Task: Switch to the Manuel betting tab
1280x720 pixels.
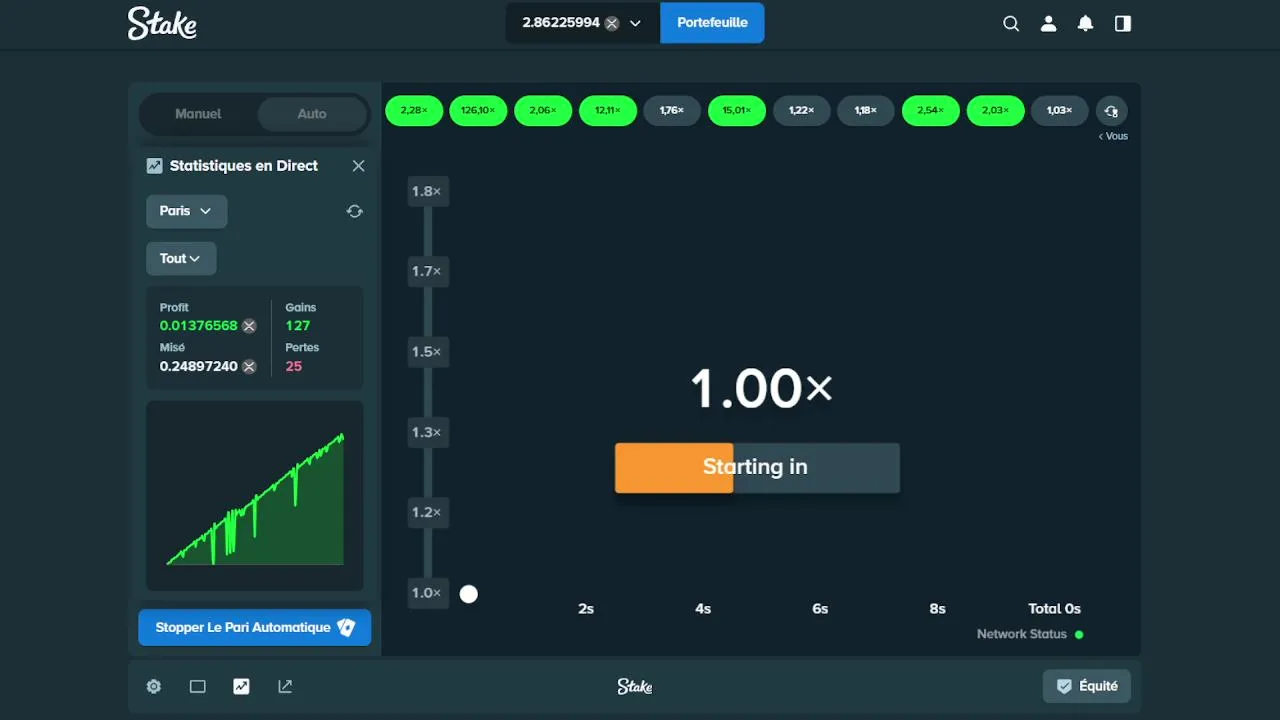Action: coord(198,114)
